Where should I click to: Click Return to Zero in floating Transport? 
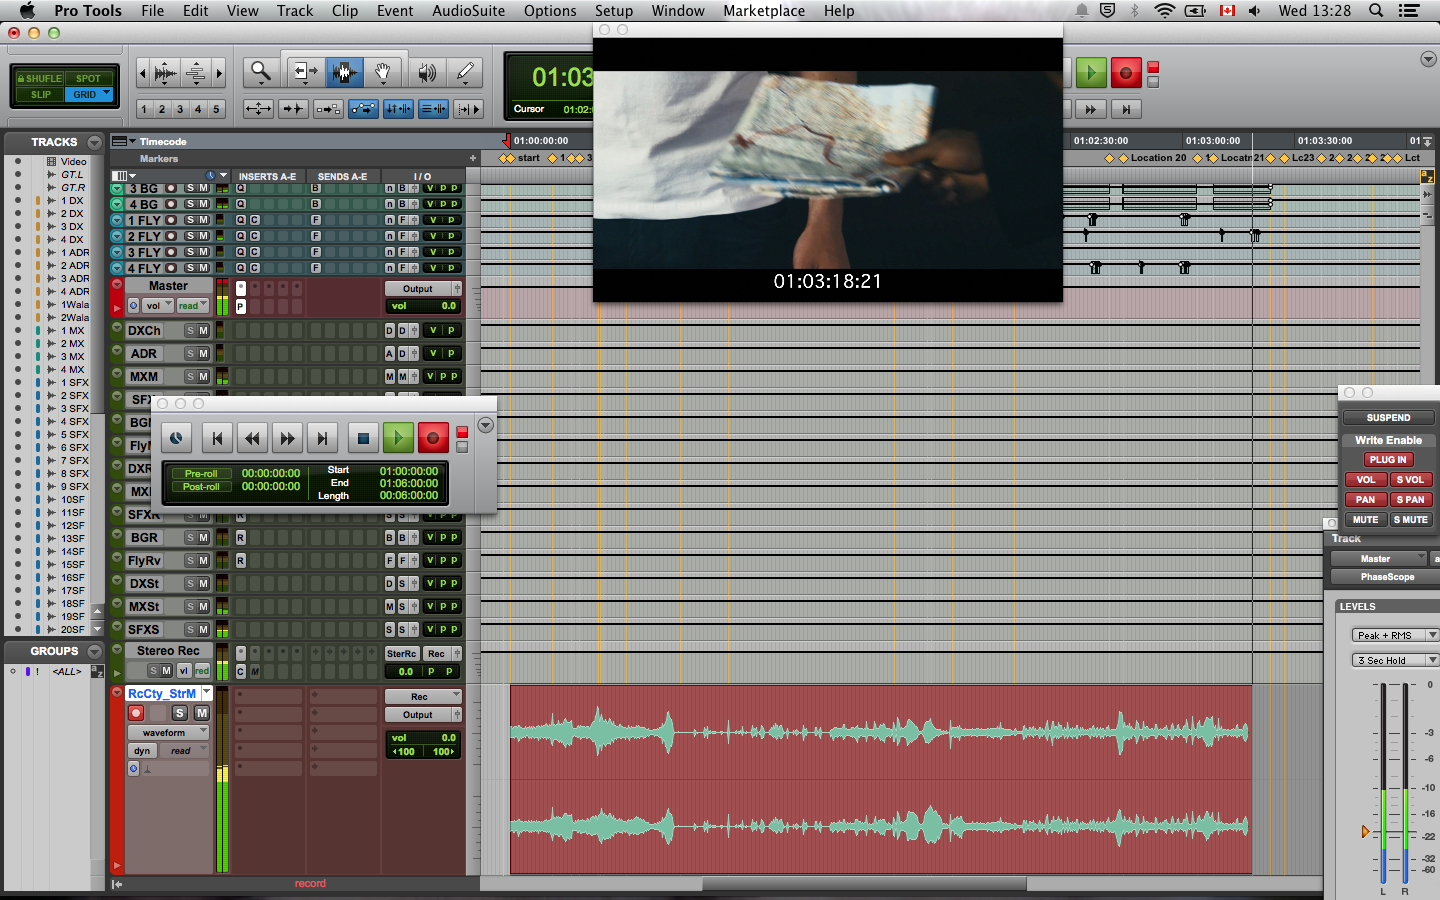pyautogui.click(x=217, y=438)
